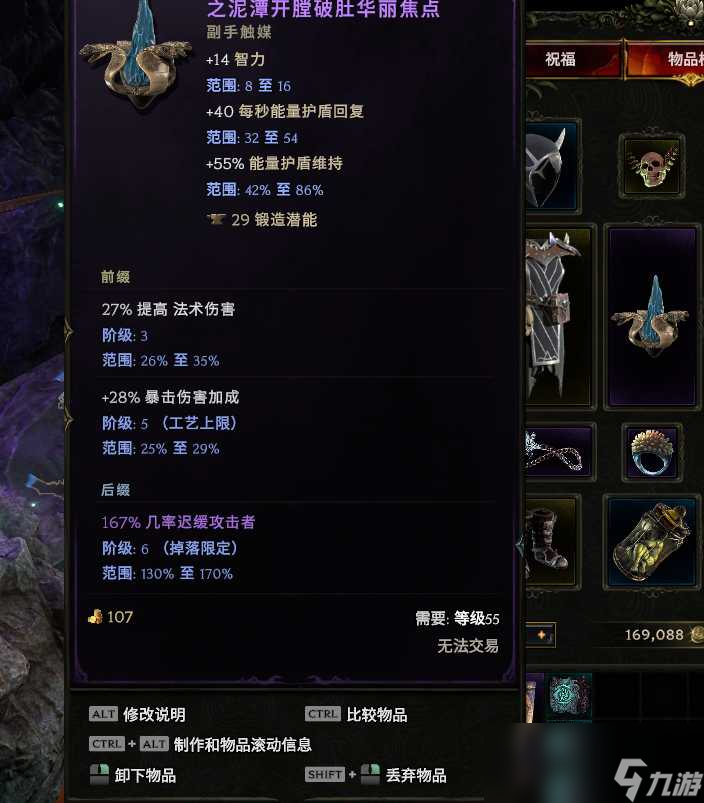This screenshot has width=704, height=803.
Task: Click the boots equipment slot
Action: [x=552, y=542]
